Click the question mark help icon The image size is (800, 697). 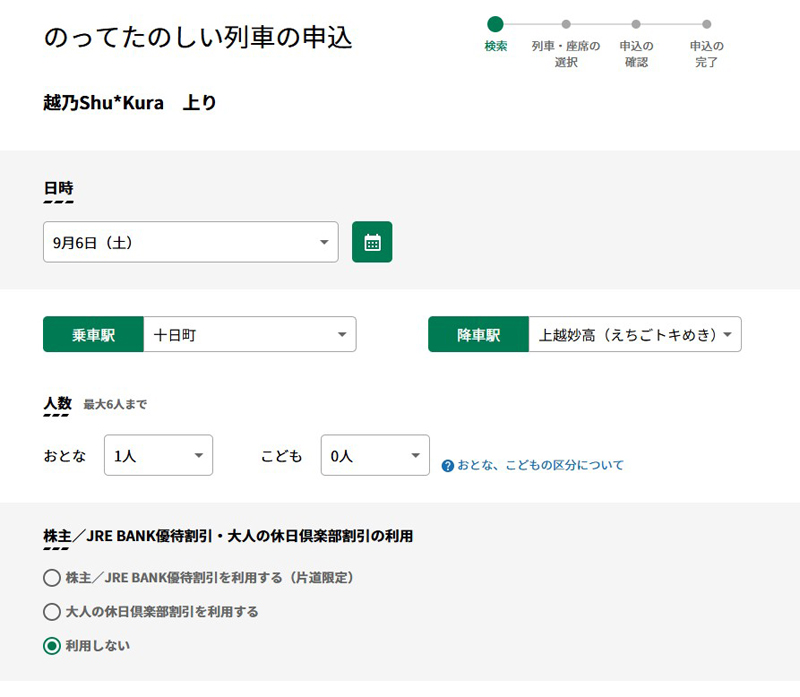[448, 466]
